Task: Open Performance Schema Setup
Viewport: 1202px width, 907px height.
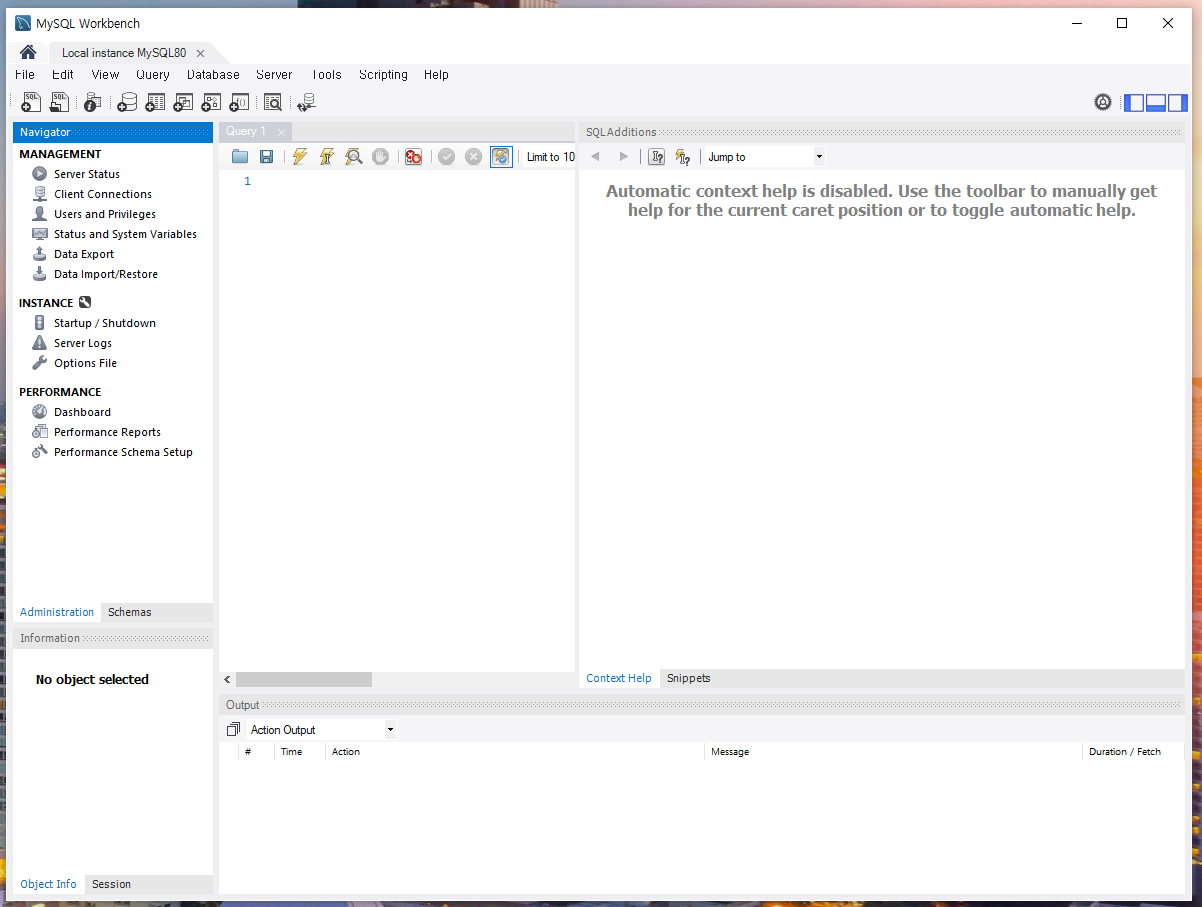Action: coord(123,452)
